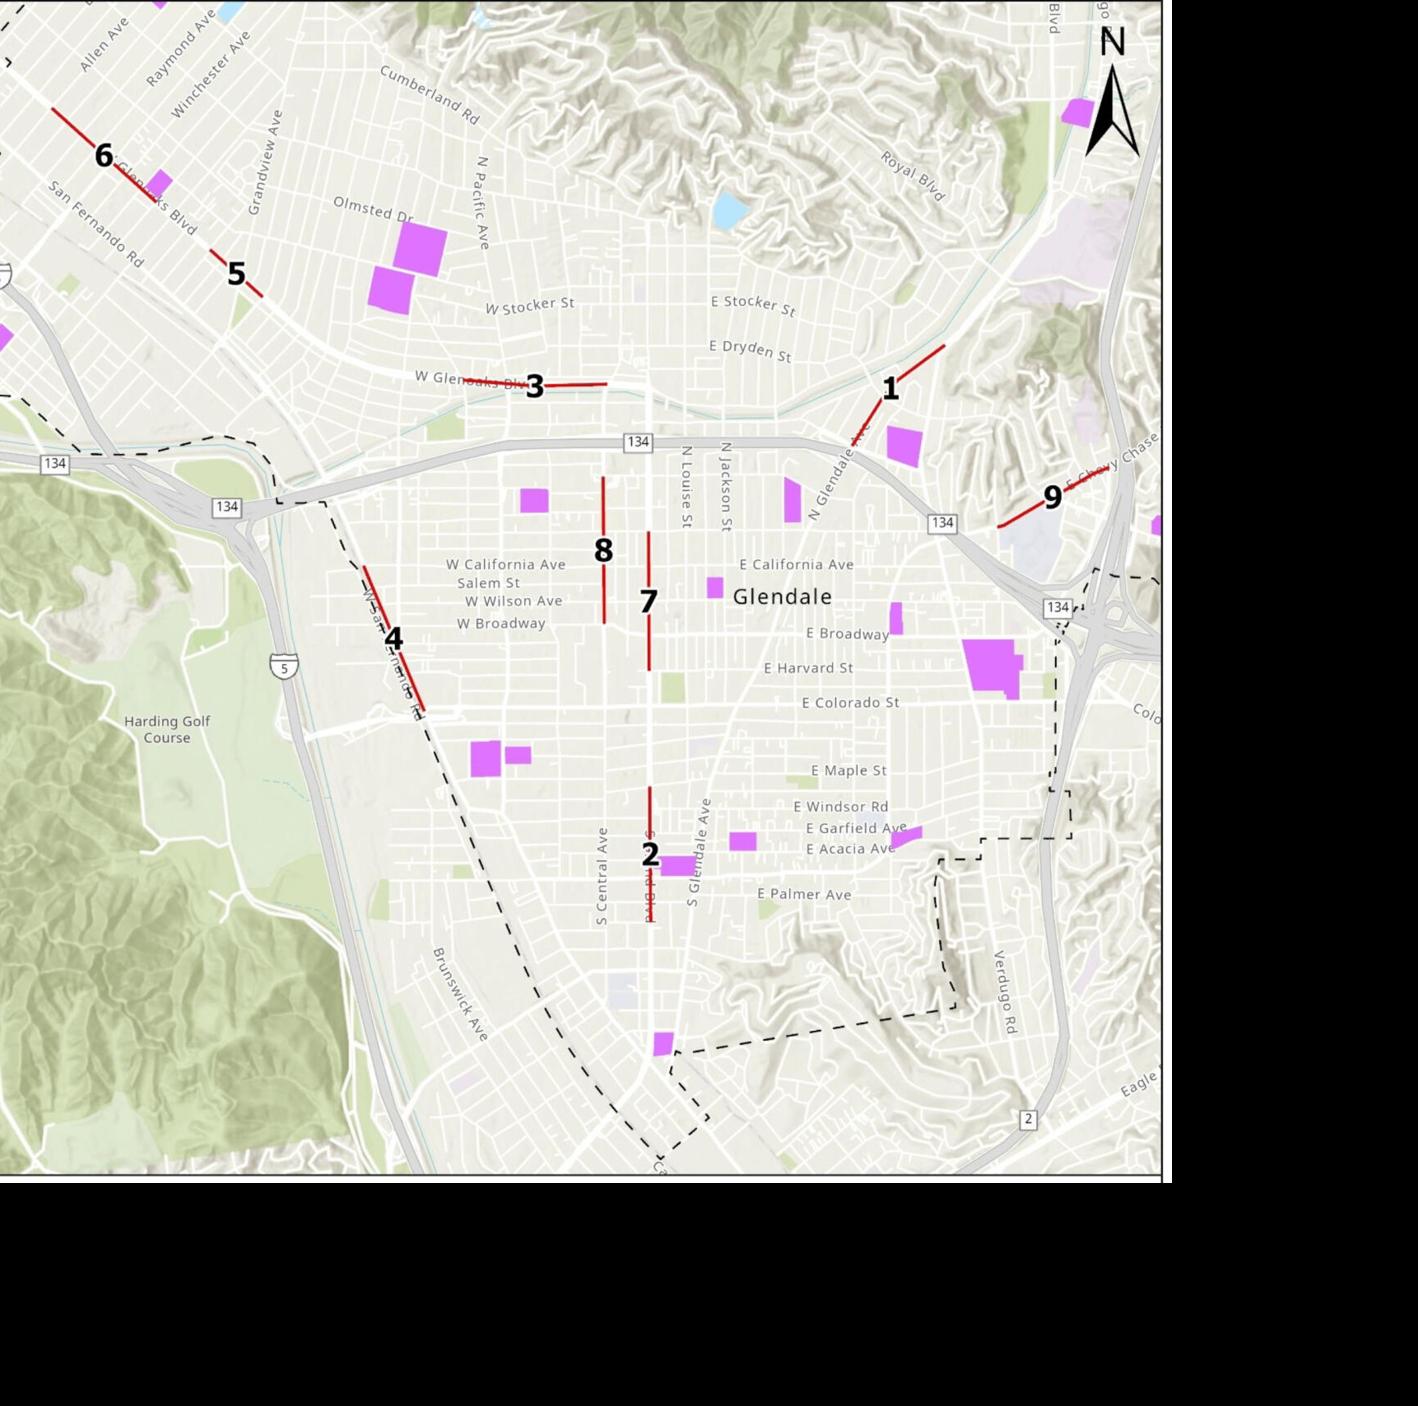Image resolution: width=1418 pixels, height=1406 pixels.
Task: Click the Glendale city label
Action: 782,597
